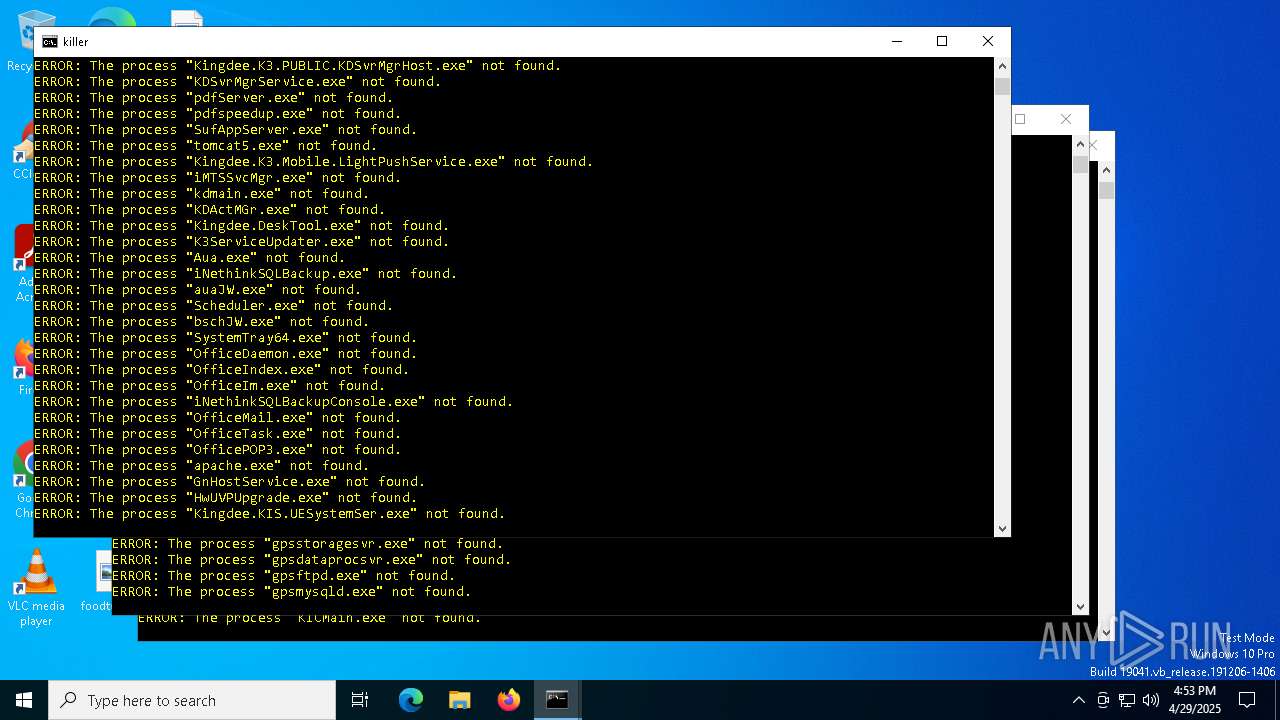The width and height of the screenshot is (1280, 720).
Task: Click the line mentioning "pdfServer.exe"
Action: 214,97
